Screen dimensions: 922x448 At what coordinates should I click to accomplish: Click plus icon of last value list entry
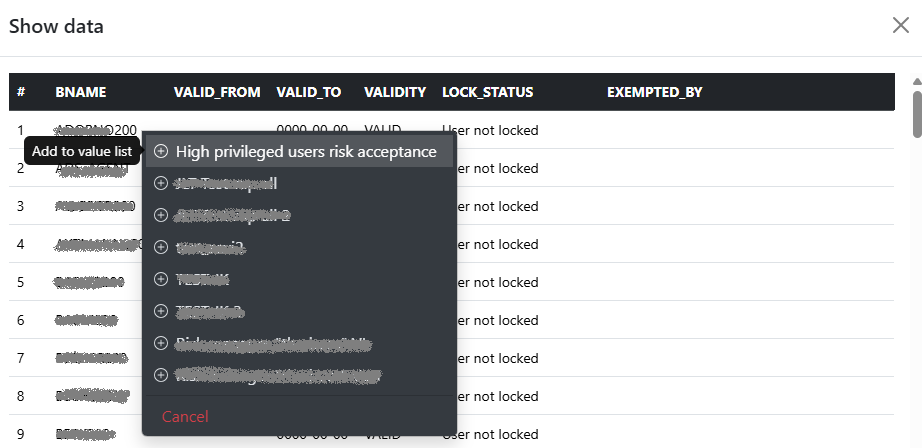(161, 375)
